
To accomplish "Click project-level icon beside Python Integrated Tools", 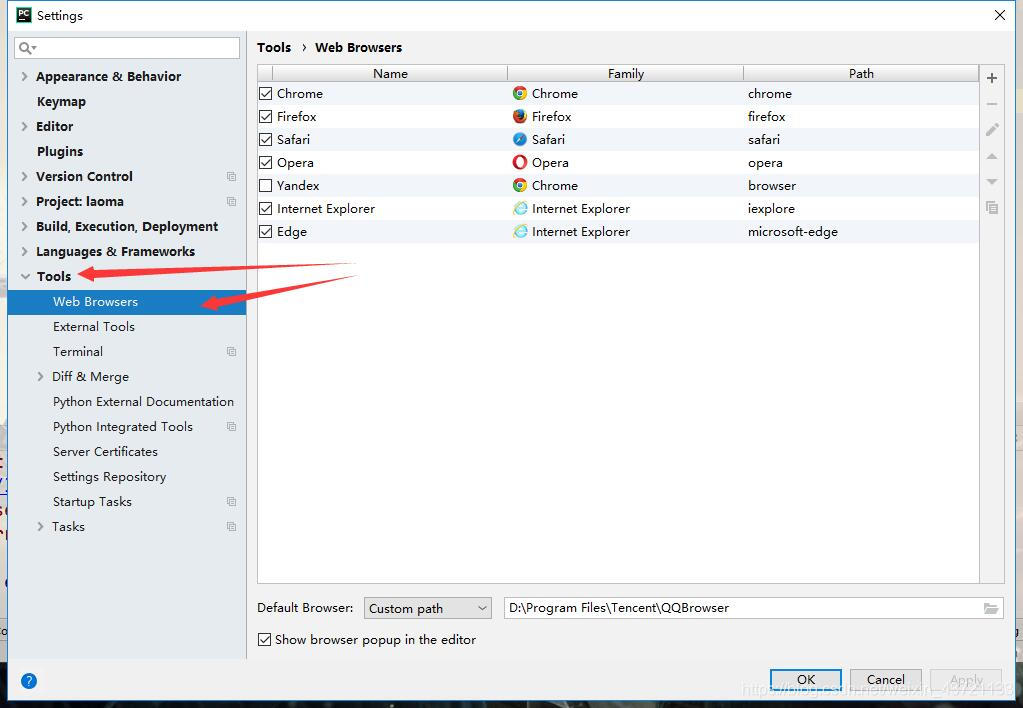I will coord(231,426).
